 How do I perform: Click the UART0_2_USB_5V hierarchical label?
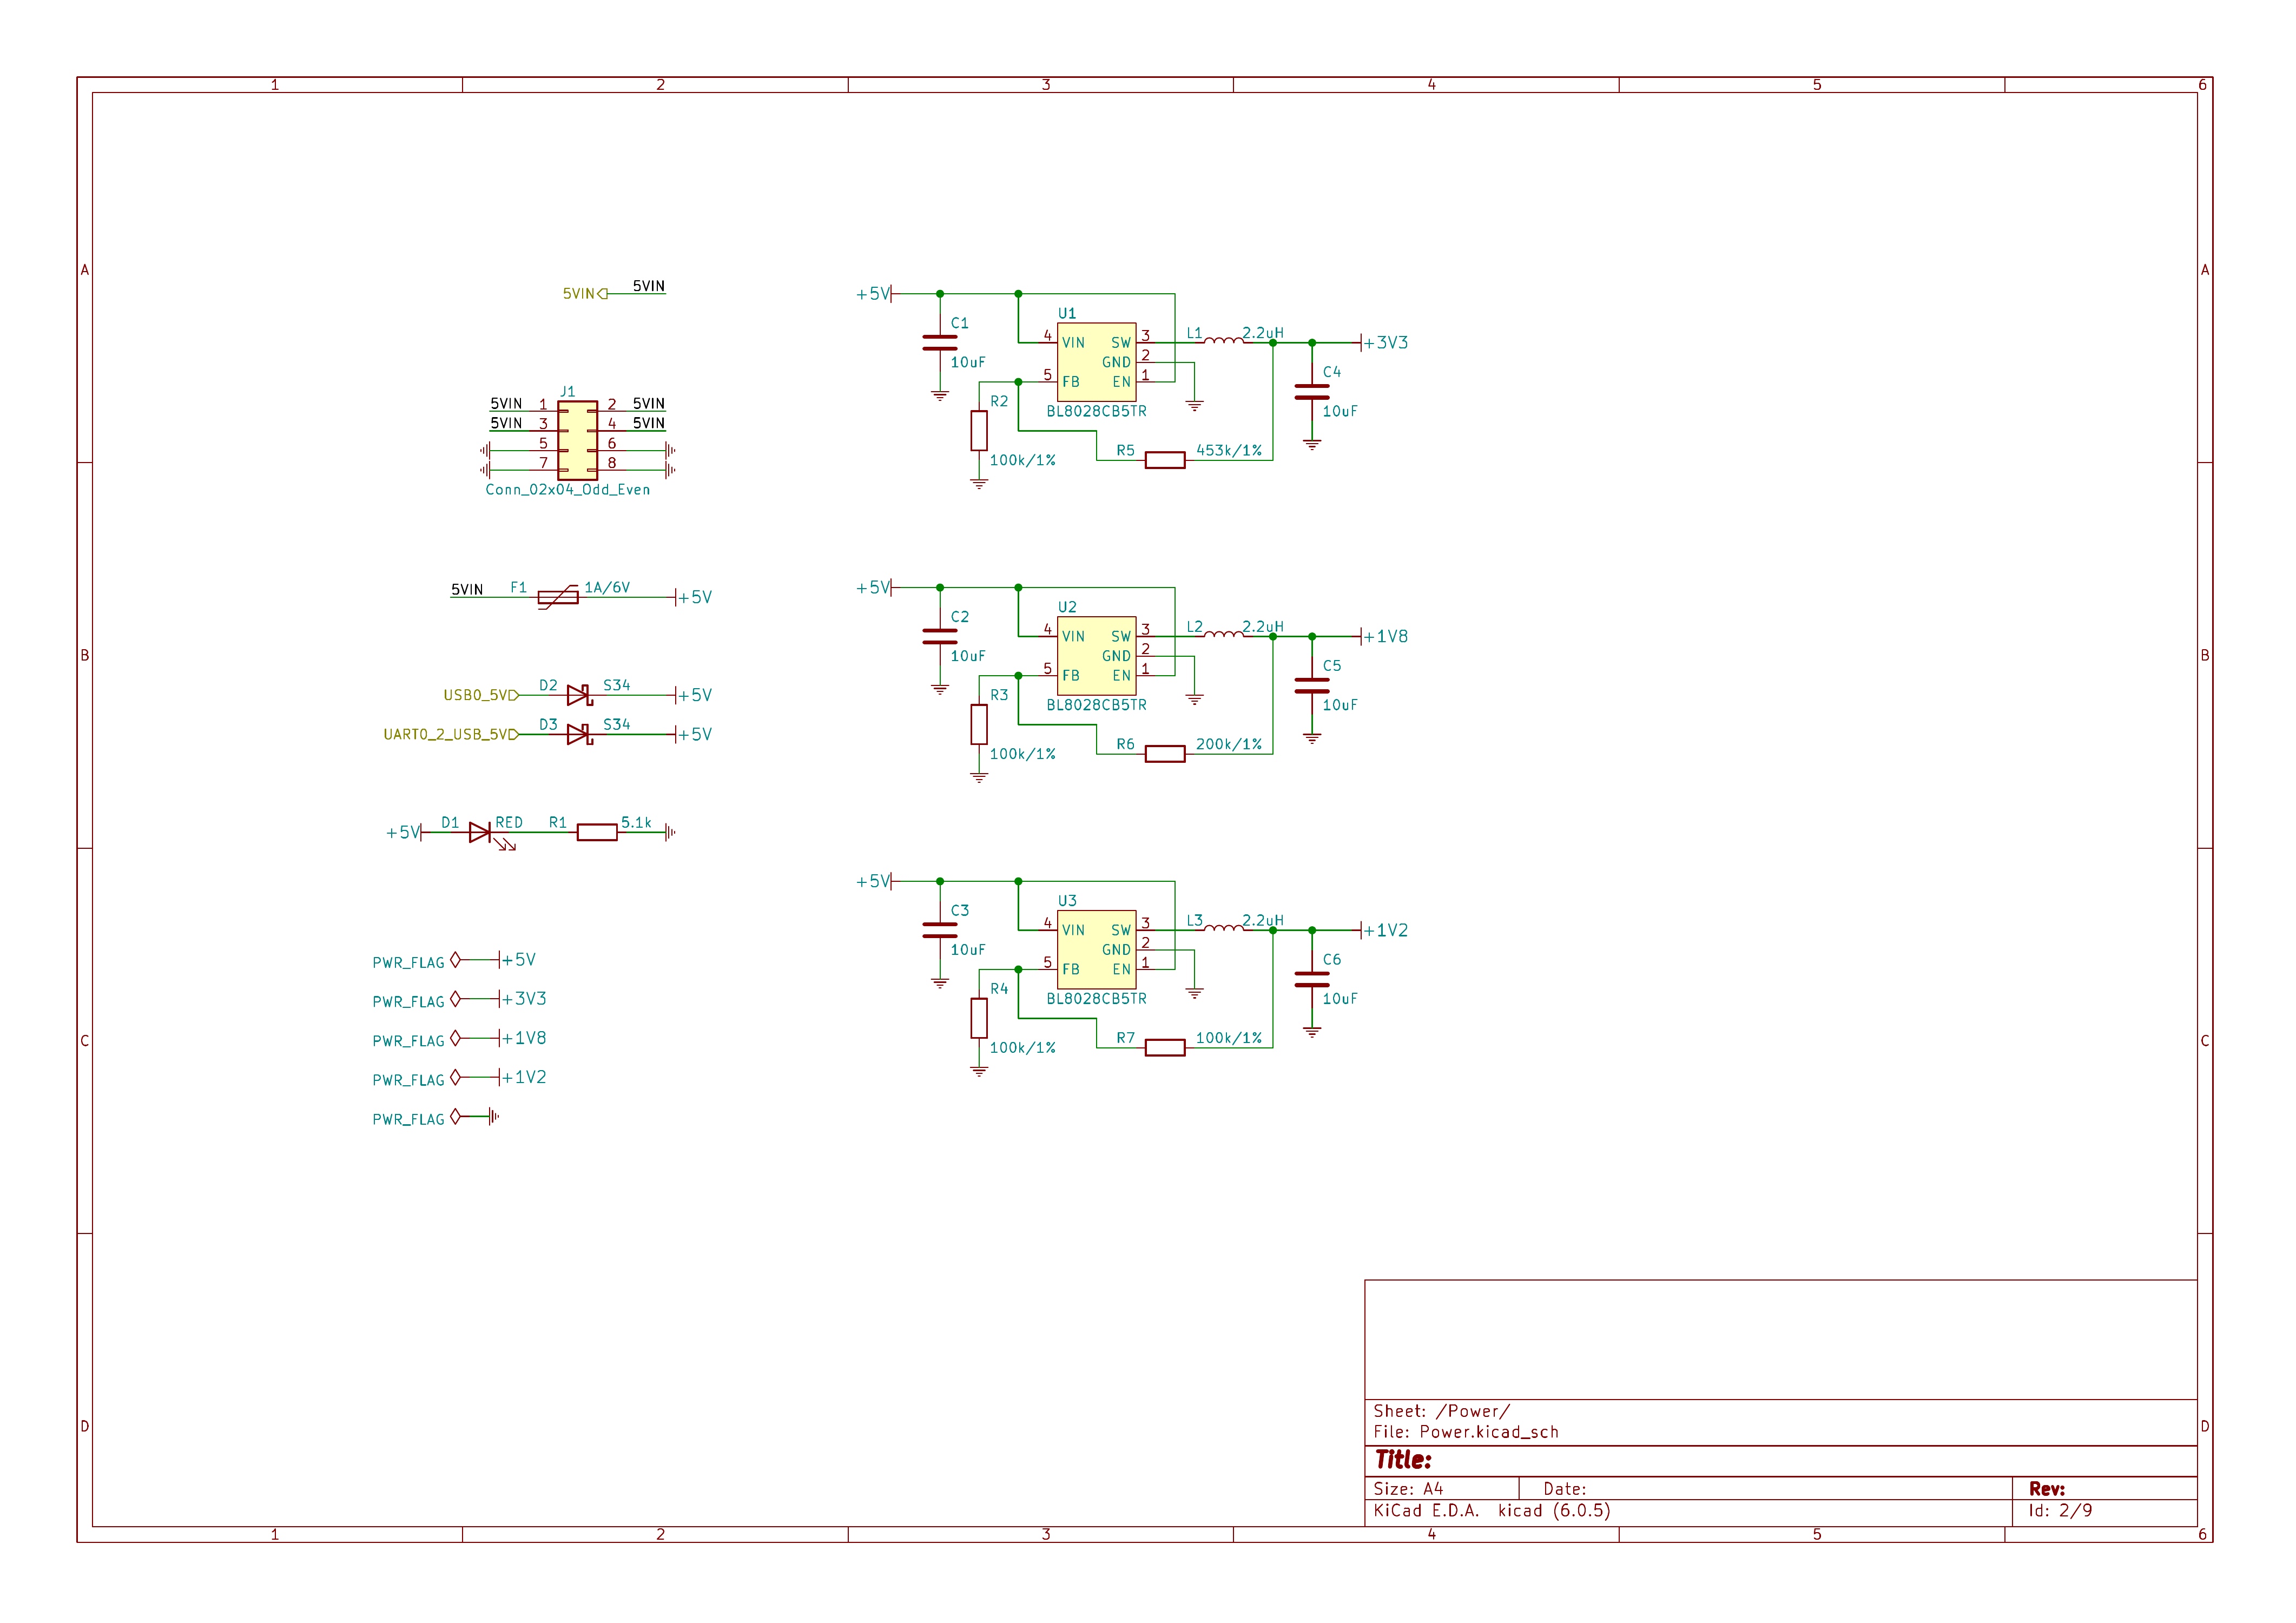point(451,734)
